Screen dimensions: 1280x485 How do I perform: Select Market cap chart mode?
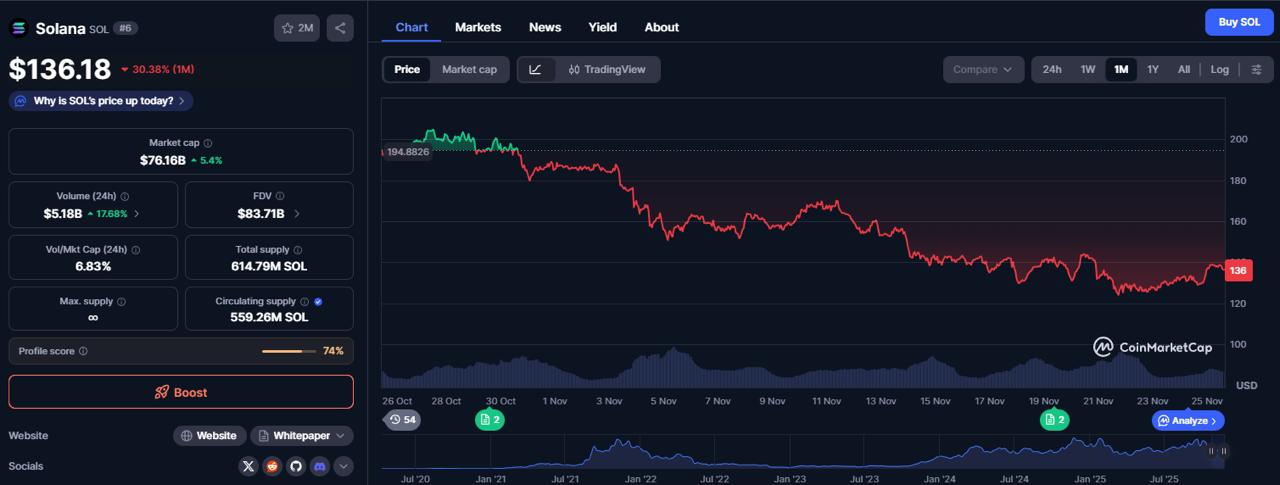click(469, 69)
